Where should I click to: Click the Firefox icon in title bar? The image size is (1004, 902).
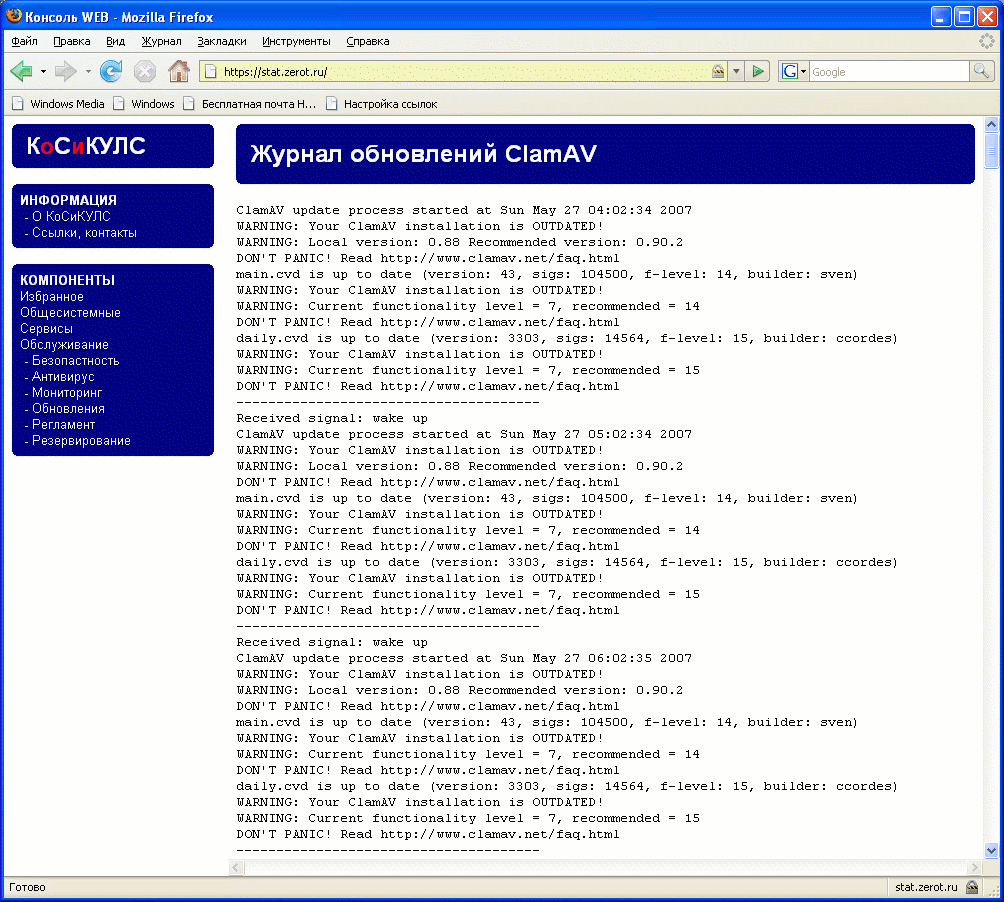click(13, 15)
